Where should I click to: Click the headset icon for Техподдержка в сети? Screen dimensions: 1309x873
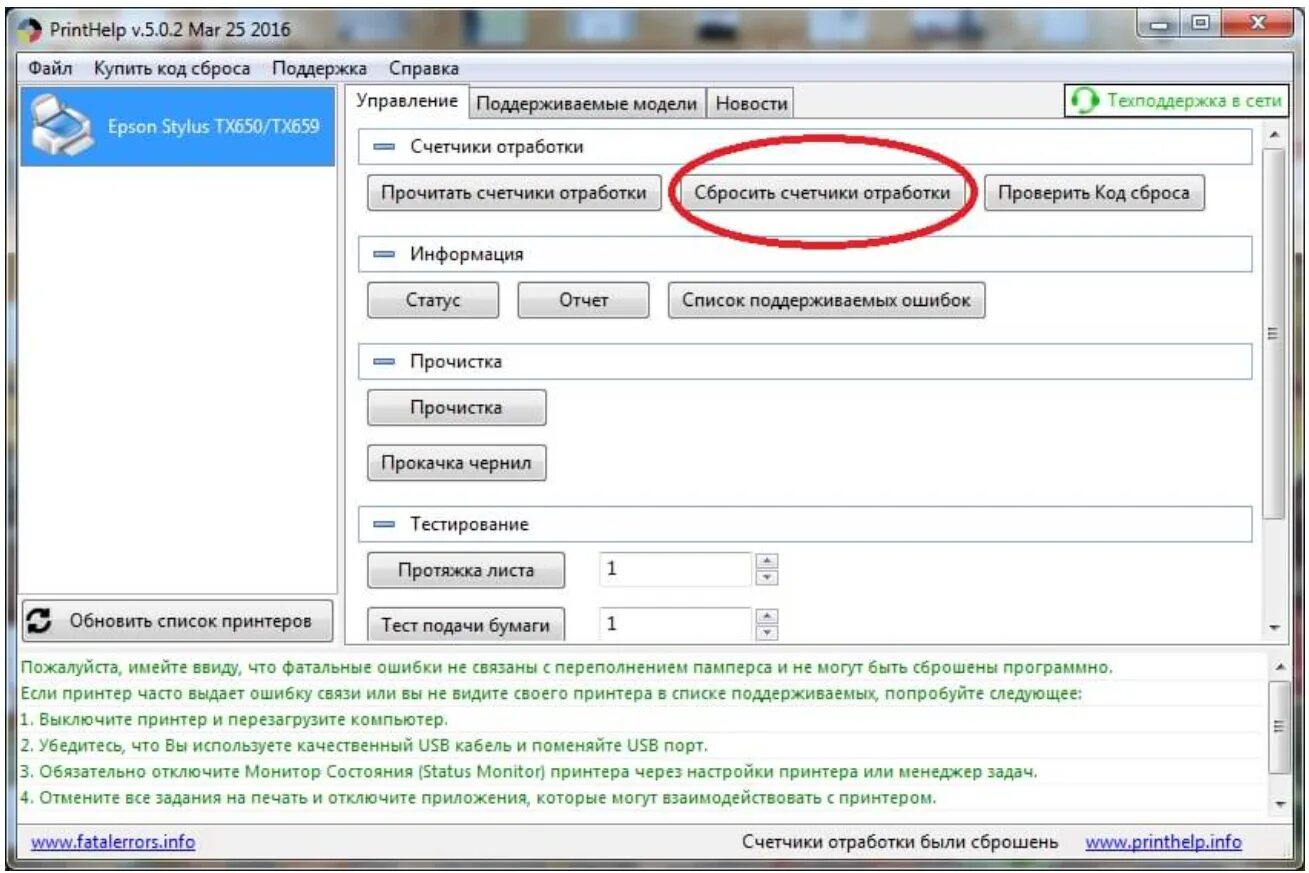coord(1084,100)
